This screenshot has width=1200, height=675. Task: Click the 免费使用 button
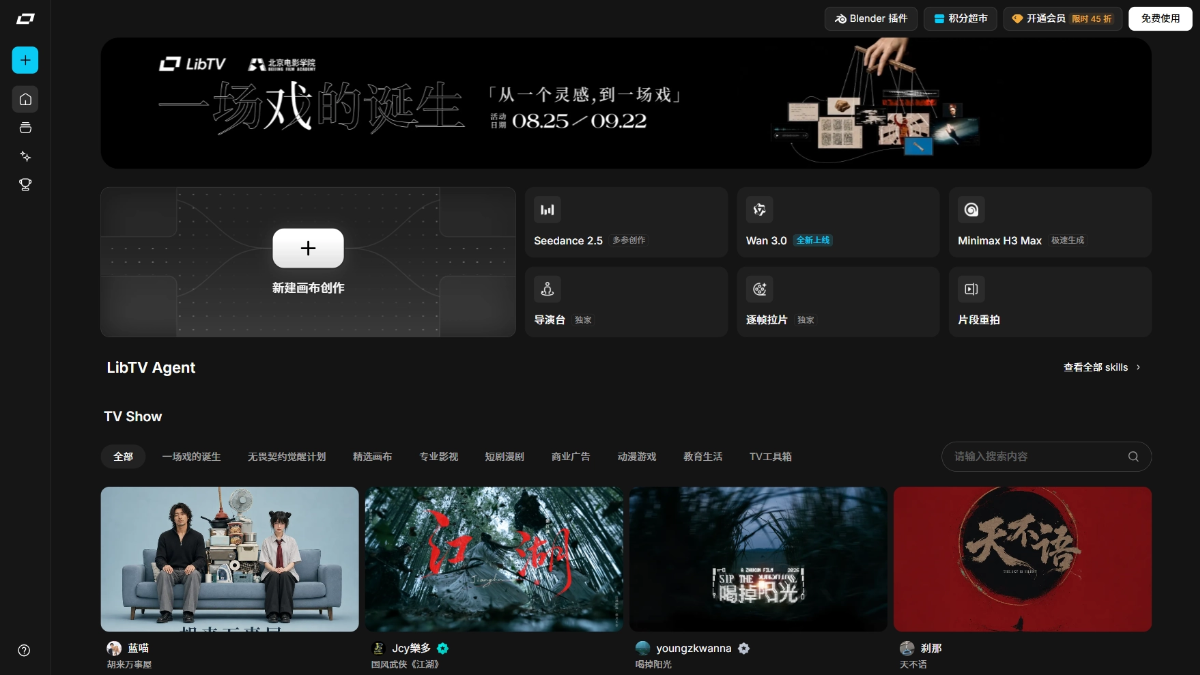[1160, 19]
